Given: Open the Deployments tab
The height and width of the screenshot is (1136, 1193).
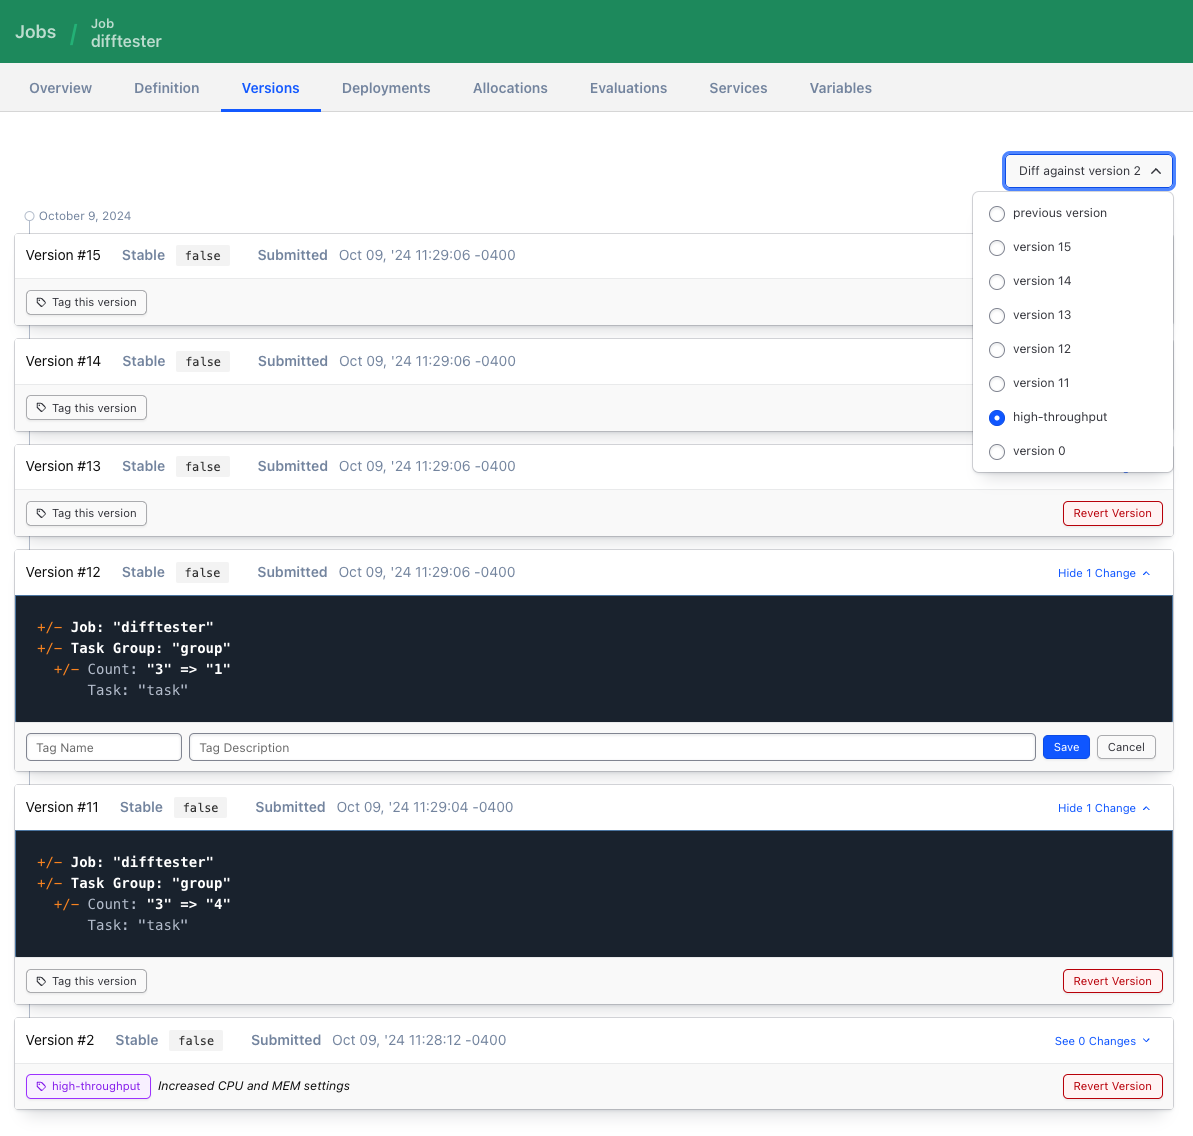Looking at the screenshot, I should [x=386, y=88].
